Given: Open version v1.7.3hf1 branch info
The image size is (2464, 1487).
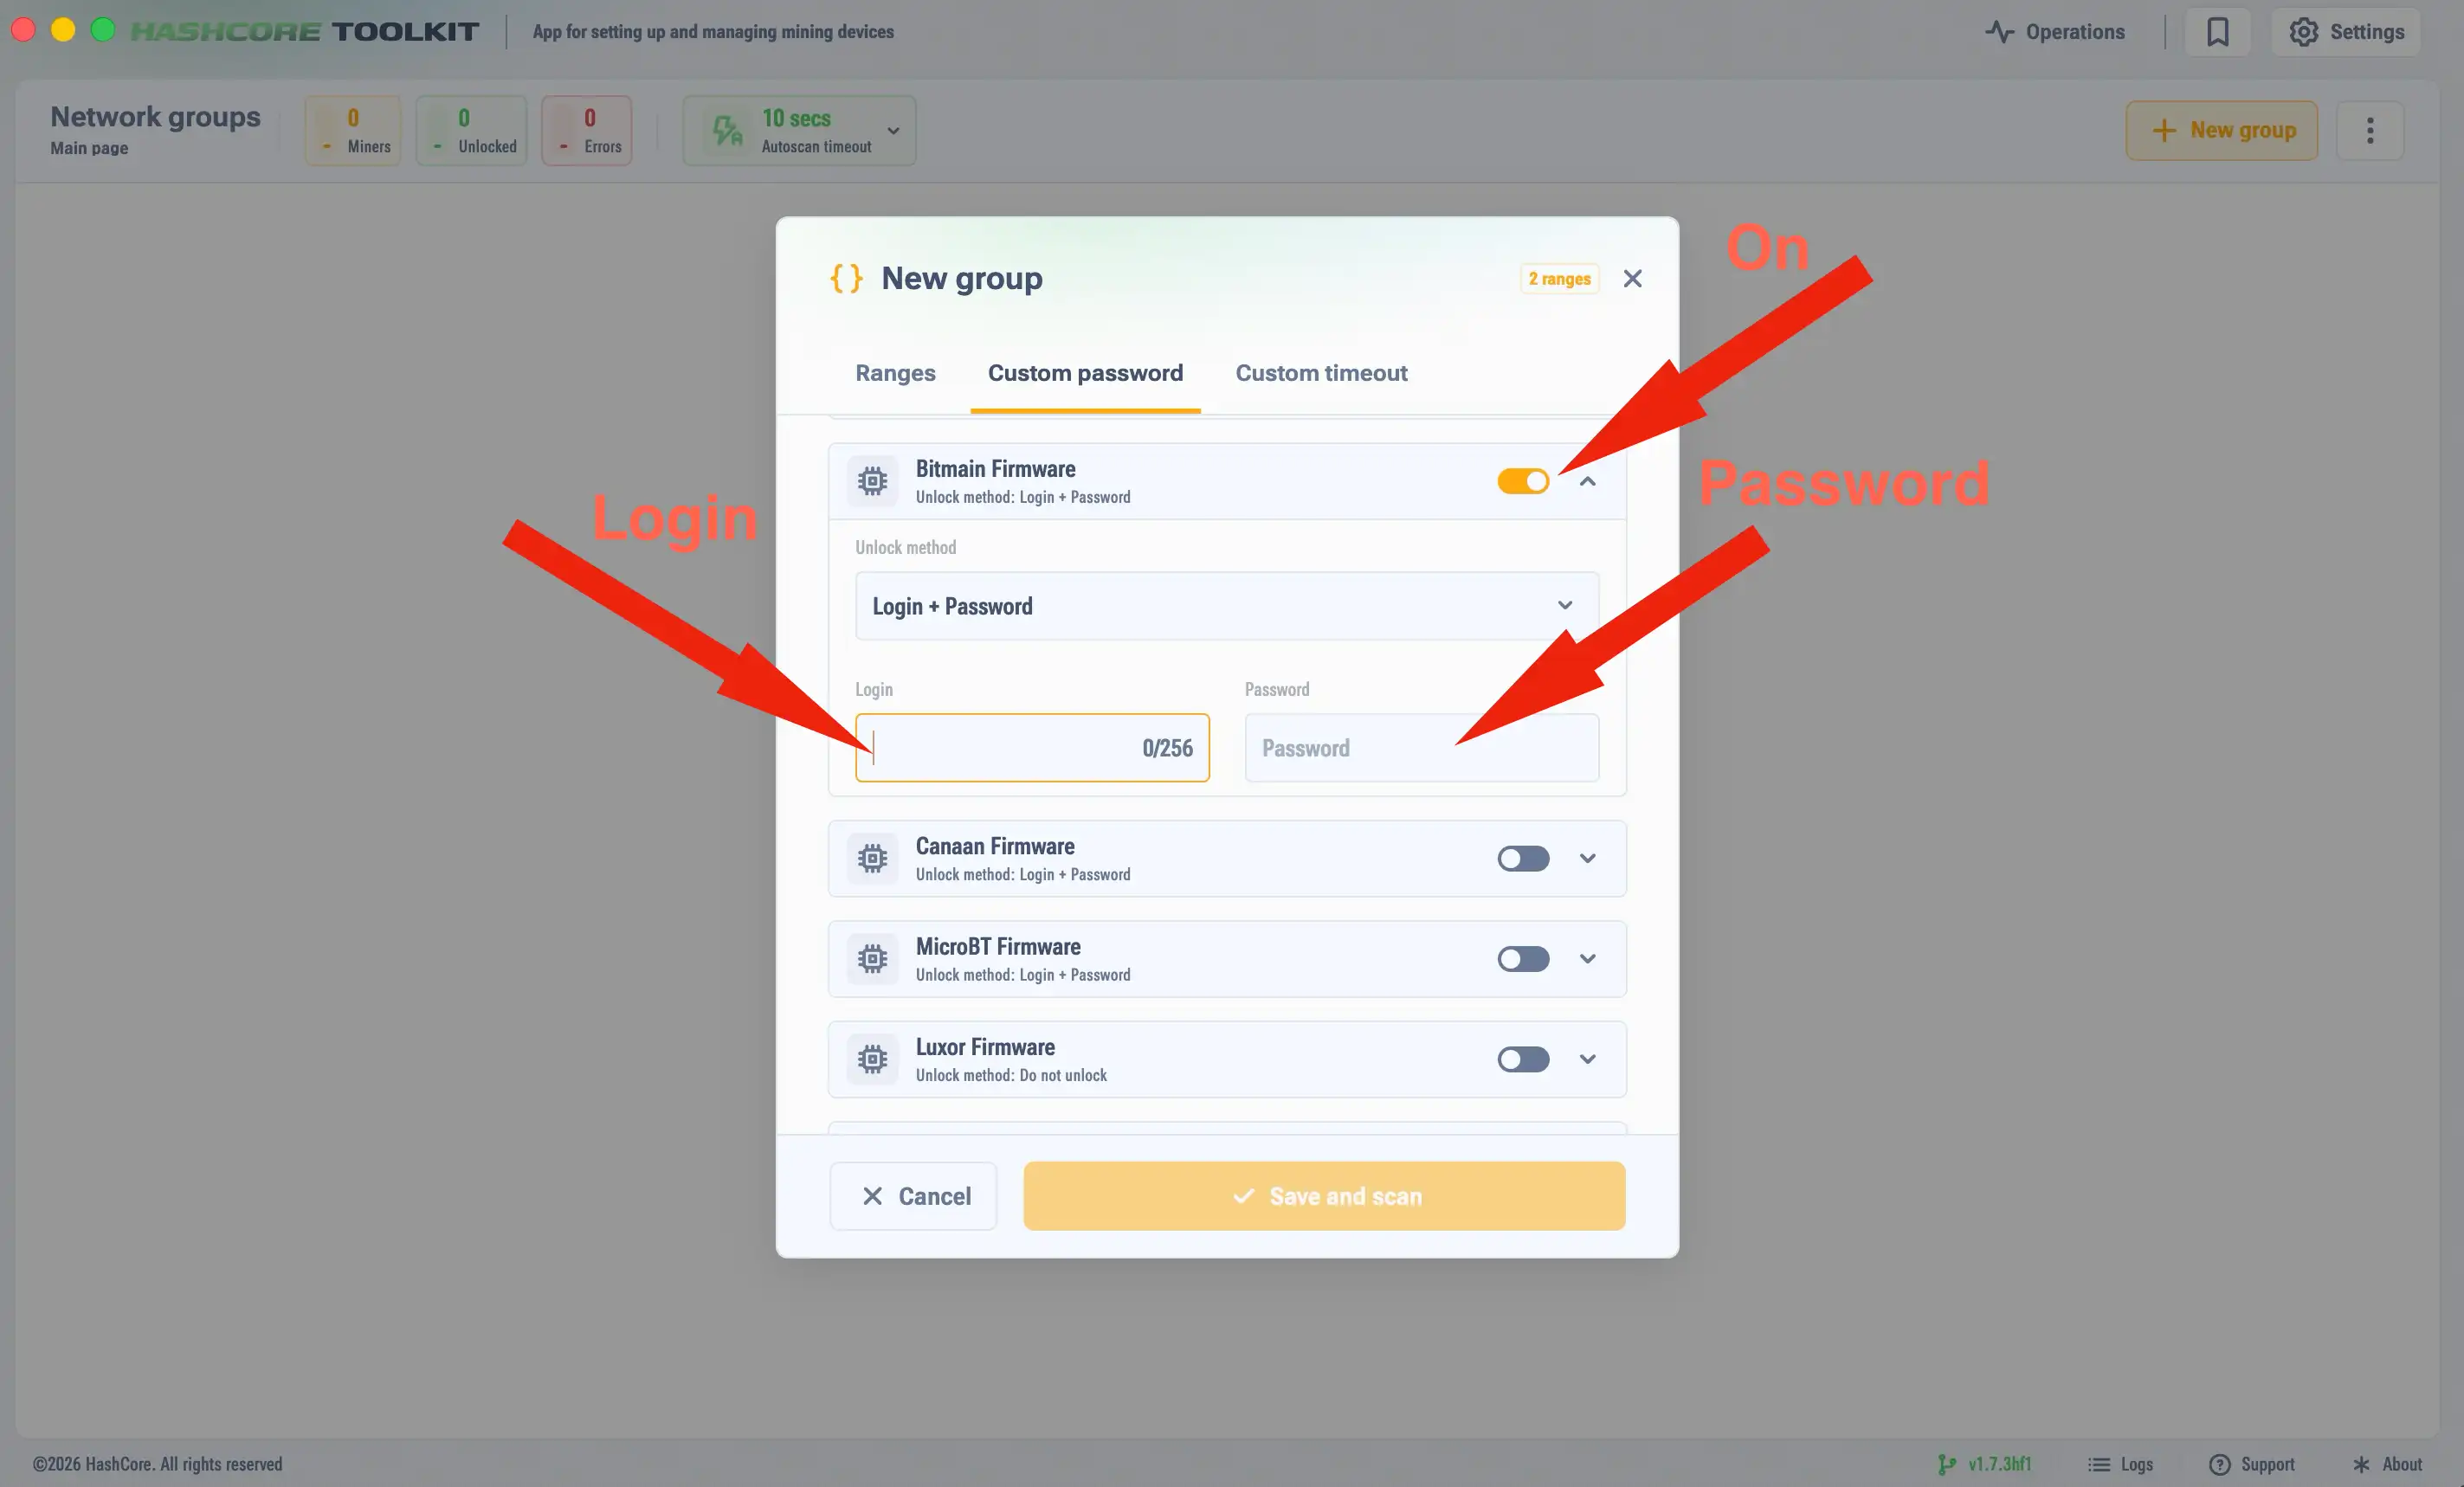Looking at the screenshot, I should click(1984, 1464).
